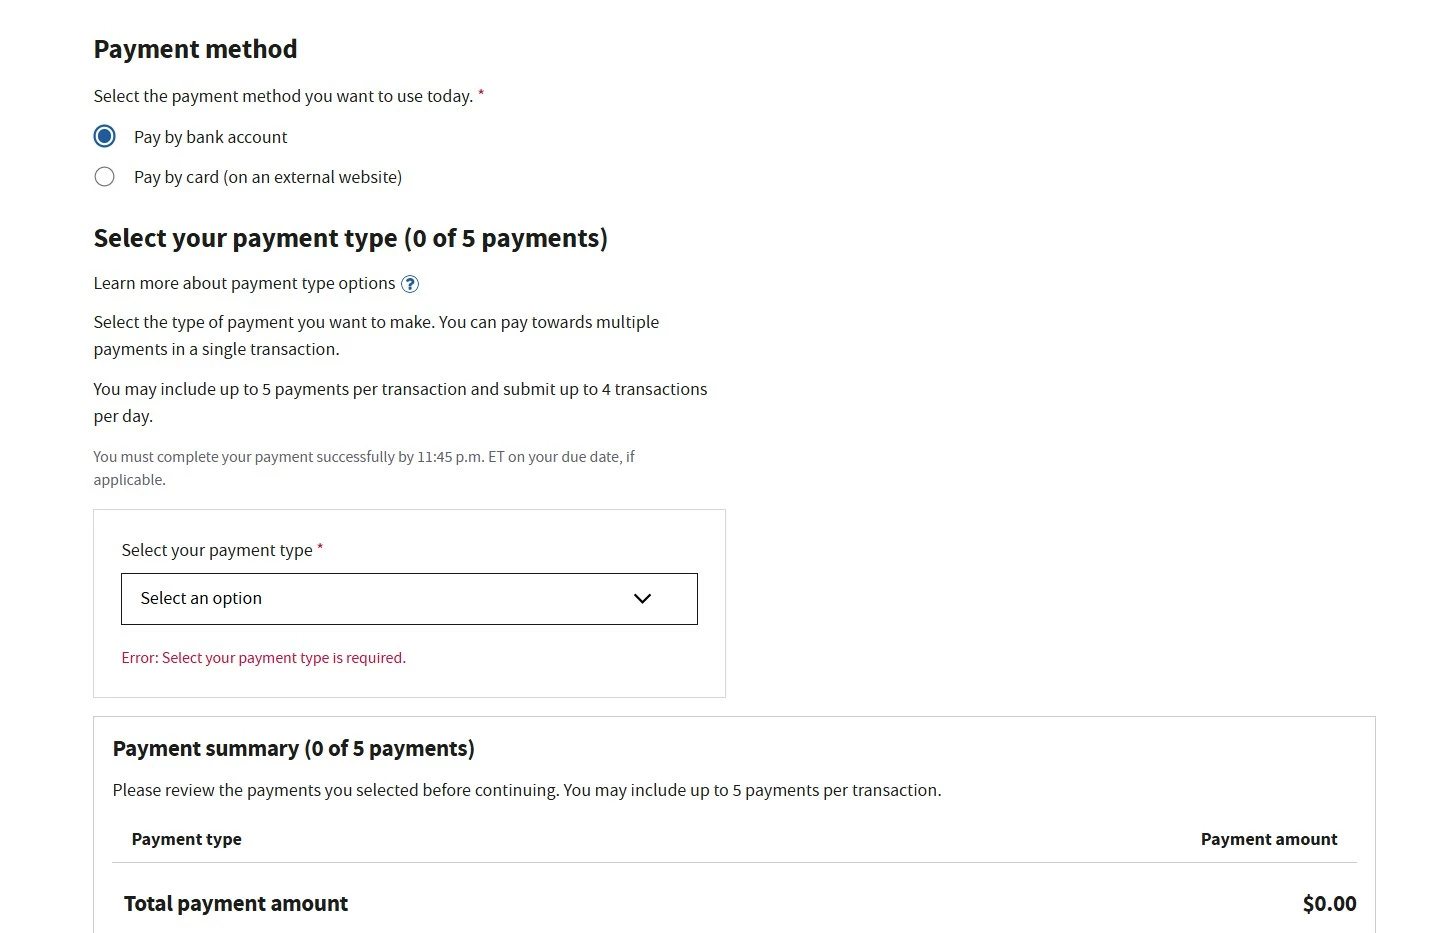Click the 'Payment amount' column header
Viewport: 1438px width, 933px height.
[x=1268, y=839]
